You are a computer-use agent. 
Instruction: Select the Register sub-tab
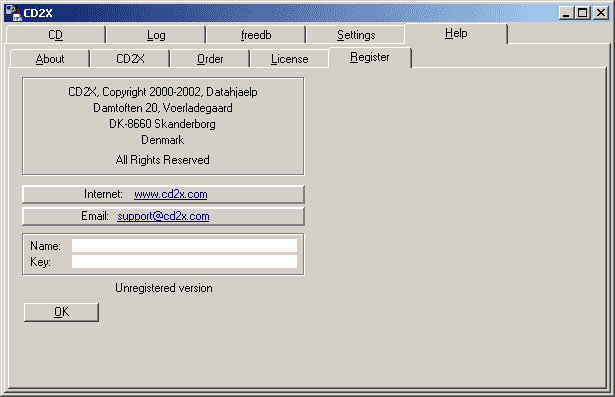[x=370, y=57]
